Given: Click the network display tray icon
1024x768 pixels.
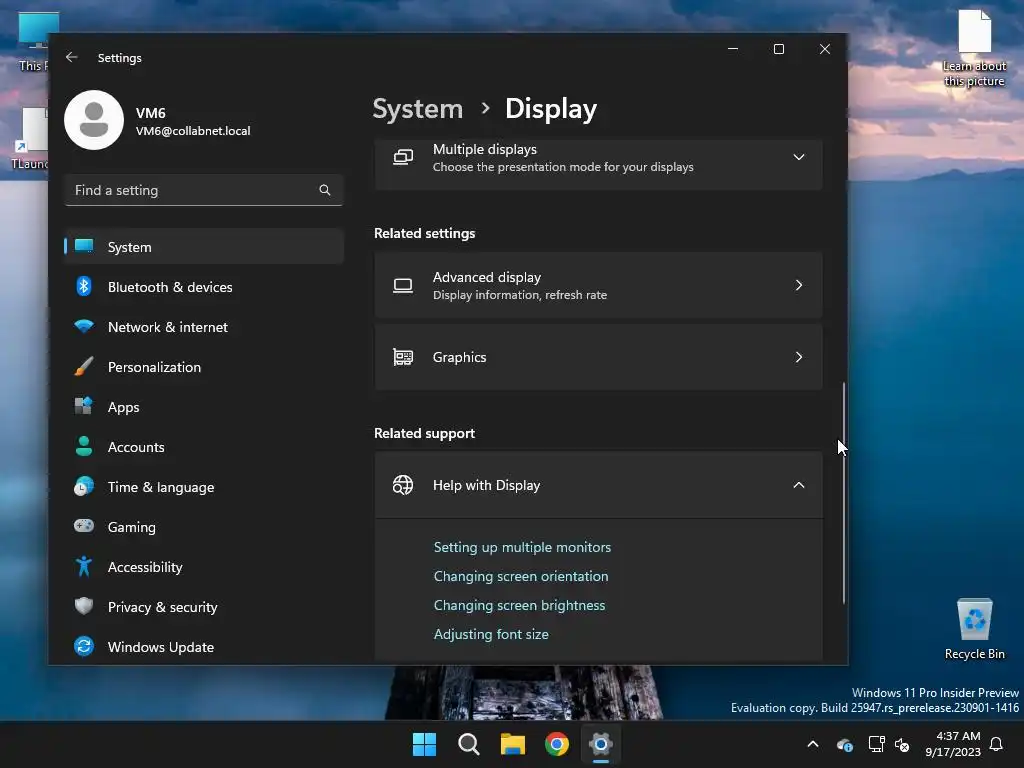Looking at the screenshot, I should point(876,744).
